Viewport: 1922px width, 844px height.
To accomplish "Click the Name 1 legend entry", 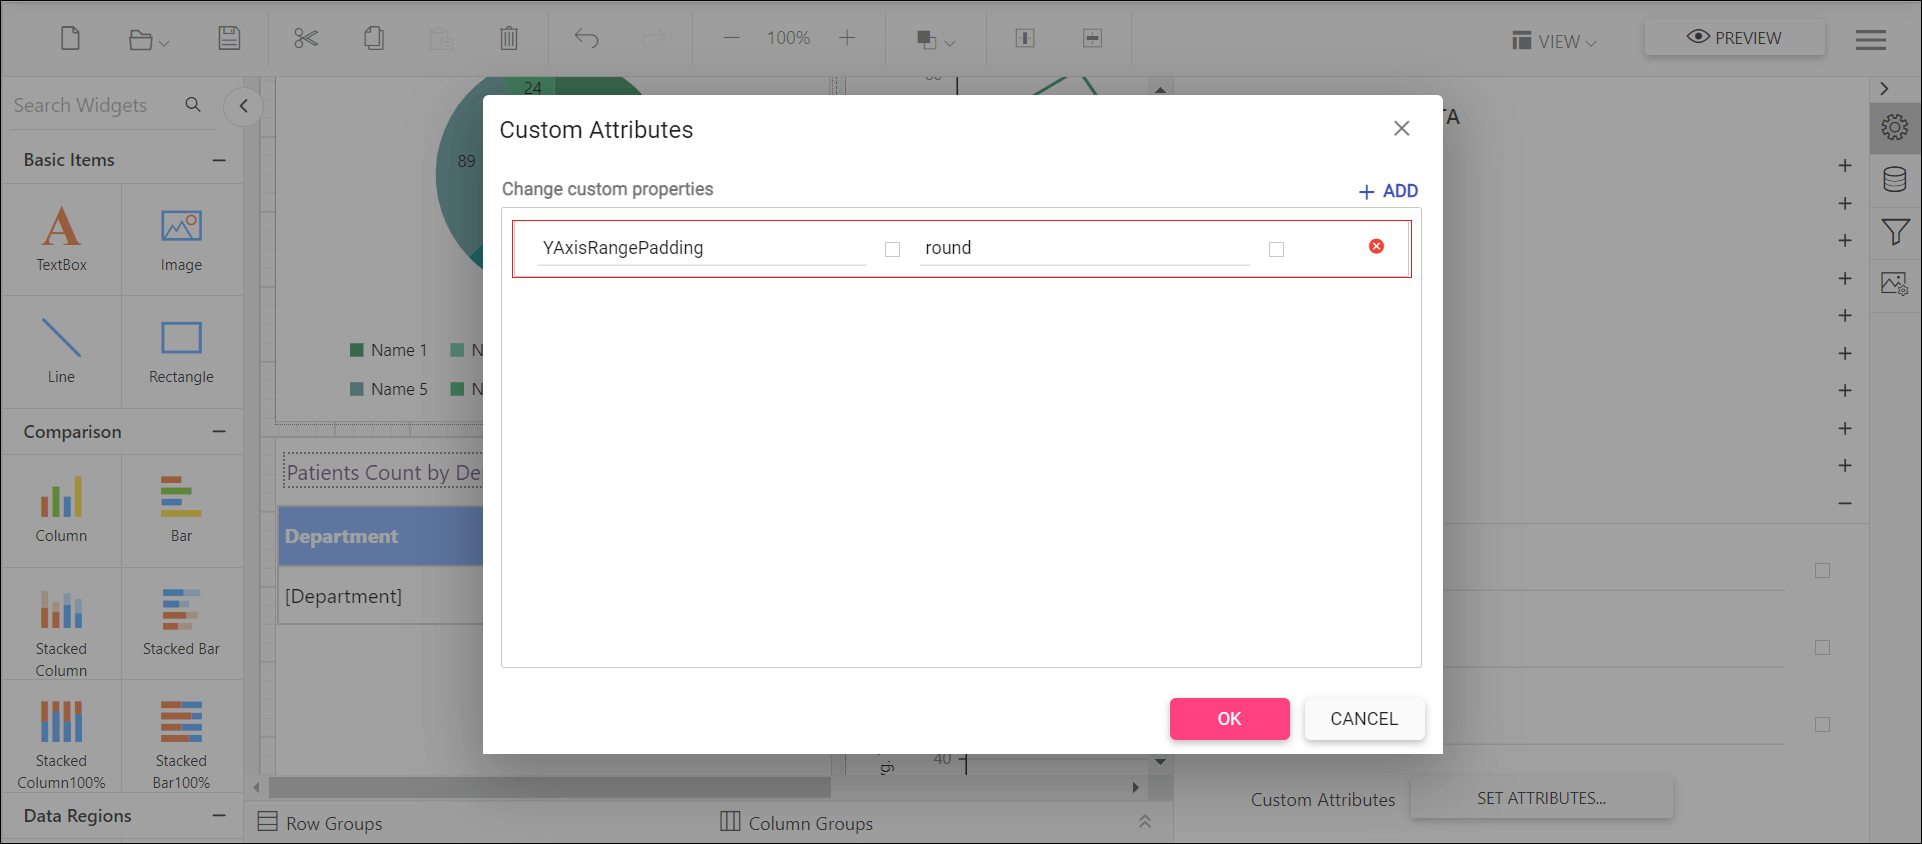I will coord(388,350).
